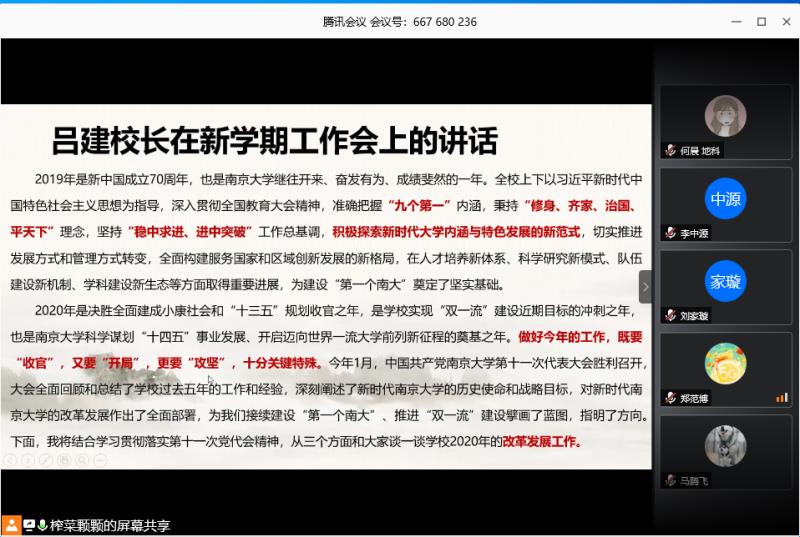The width and height of the screenshot is (800, 537).
Task: Click the green microphone icon beside 榨菜颗颗
Action: [42, 525]
